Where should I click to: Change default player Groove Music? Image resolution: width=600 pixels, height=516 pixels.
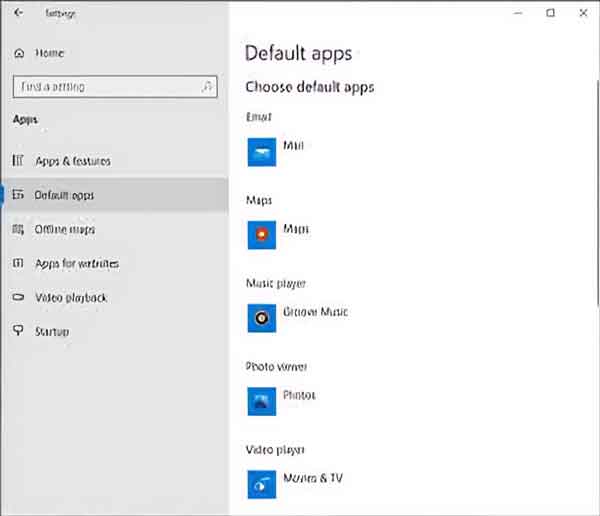(315, 312)
